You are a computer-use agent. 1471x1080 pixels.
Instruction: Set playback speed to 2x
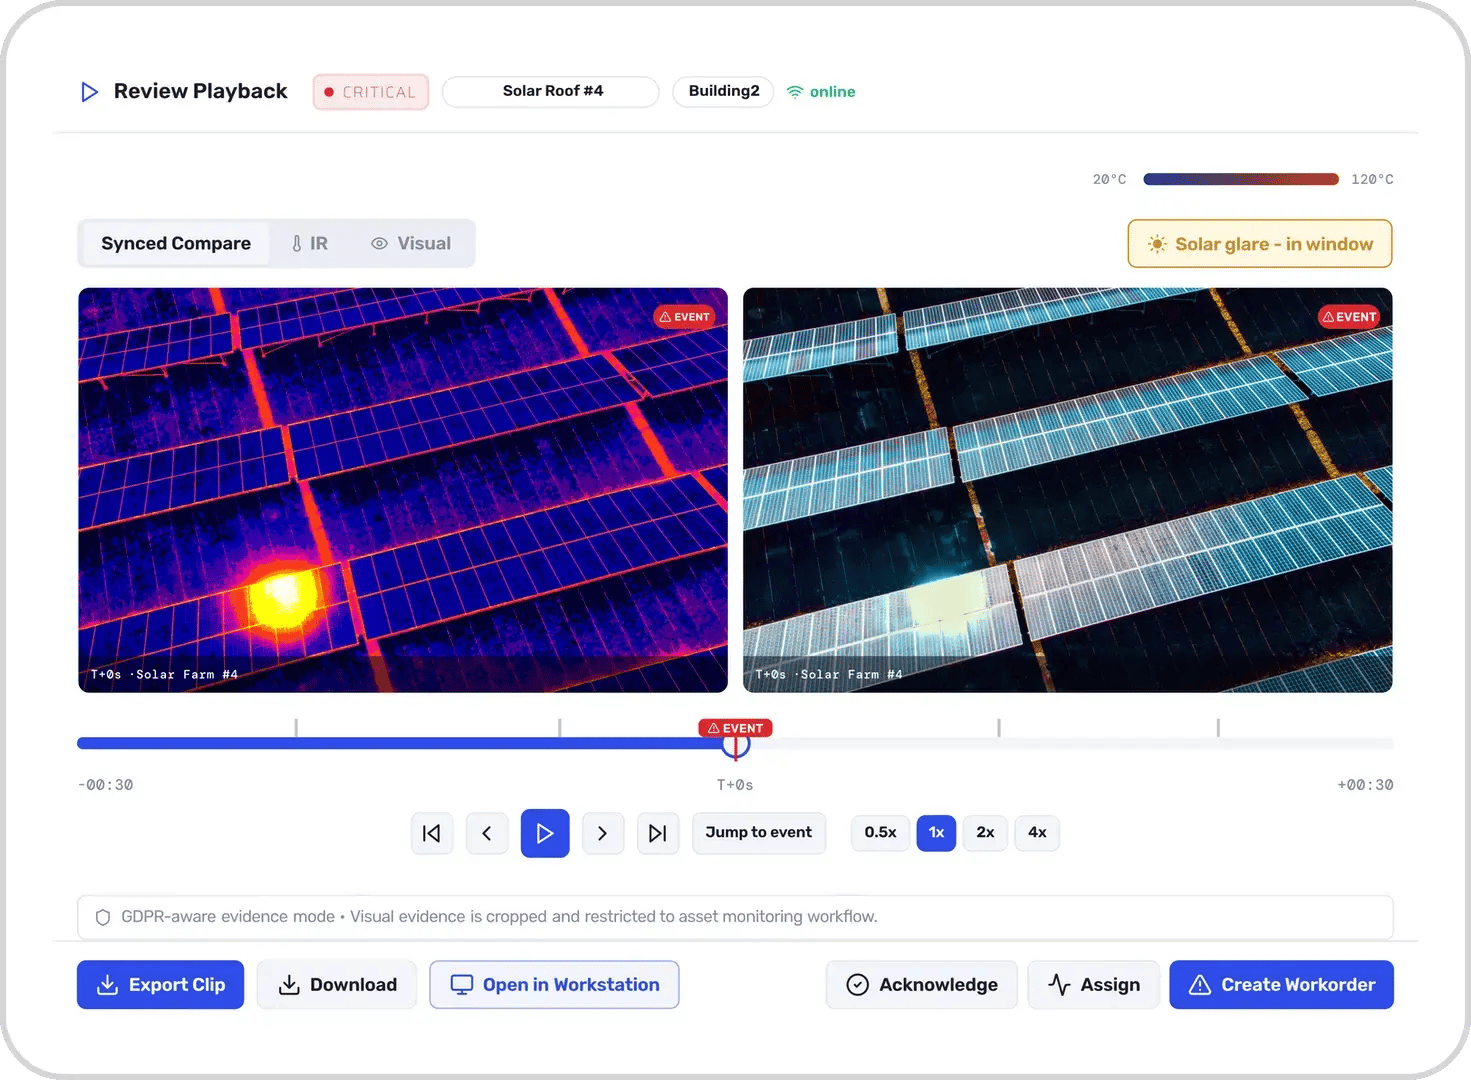(x=985, y=833)
